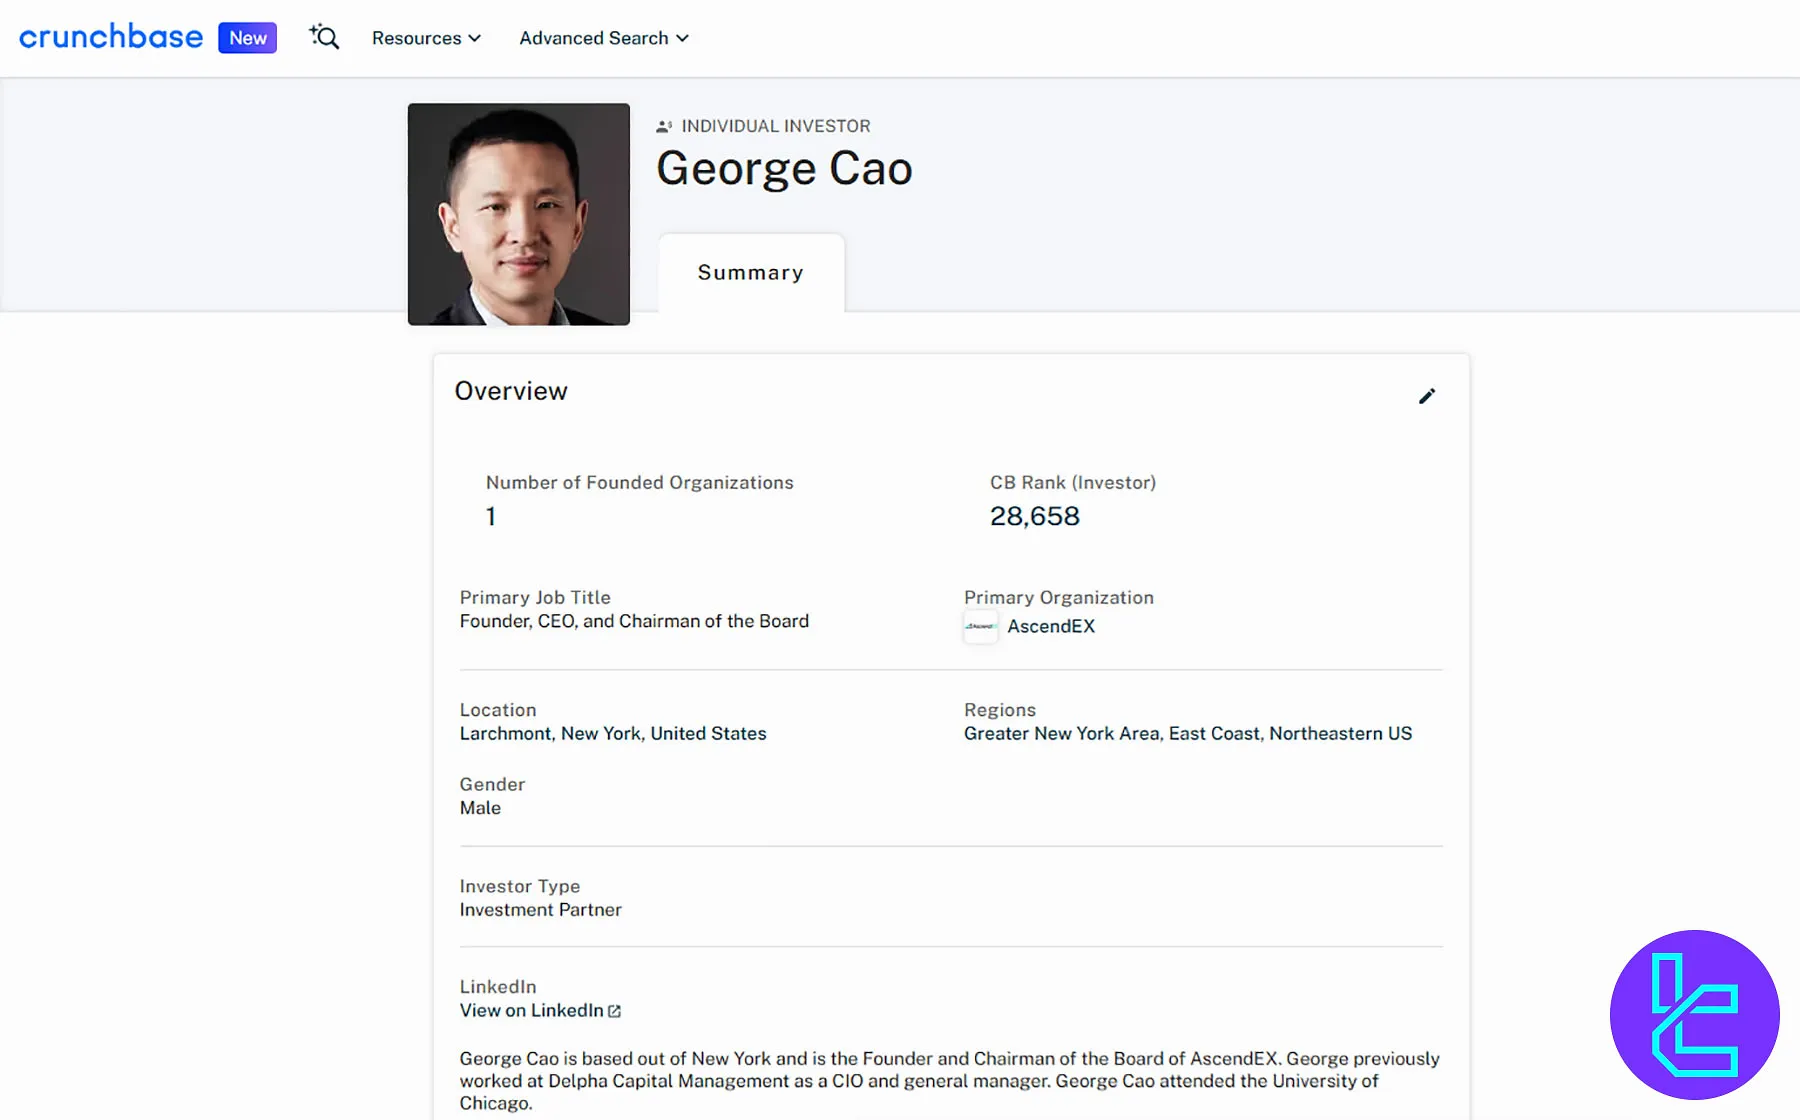Select the 'CB Rank (Investor)' label
The image size is (1800, 1120).
point(1073,482)
